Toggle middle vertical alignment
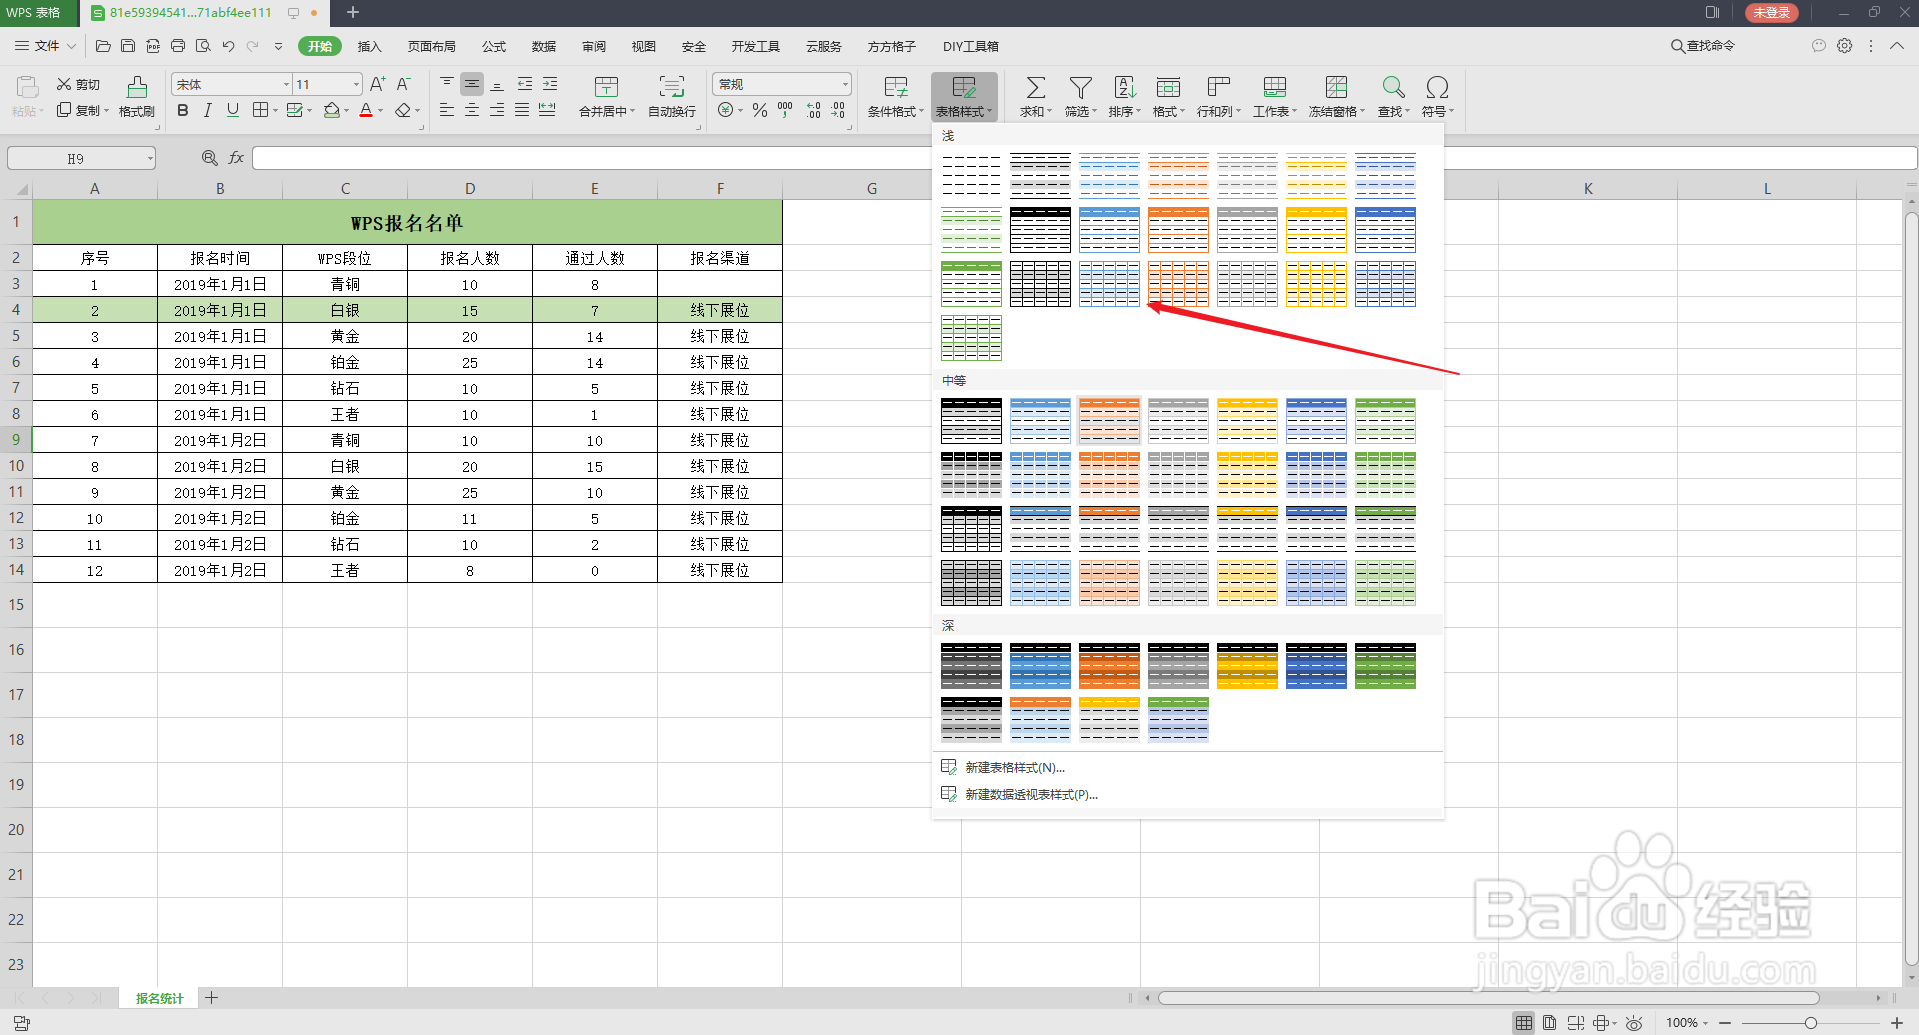Screen dimensions: 1919x1035 coord(472,84)
